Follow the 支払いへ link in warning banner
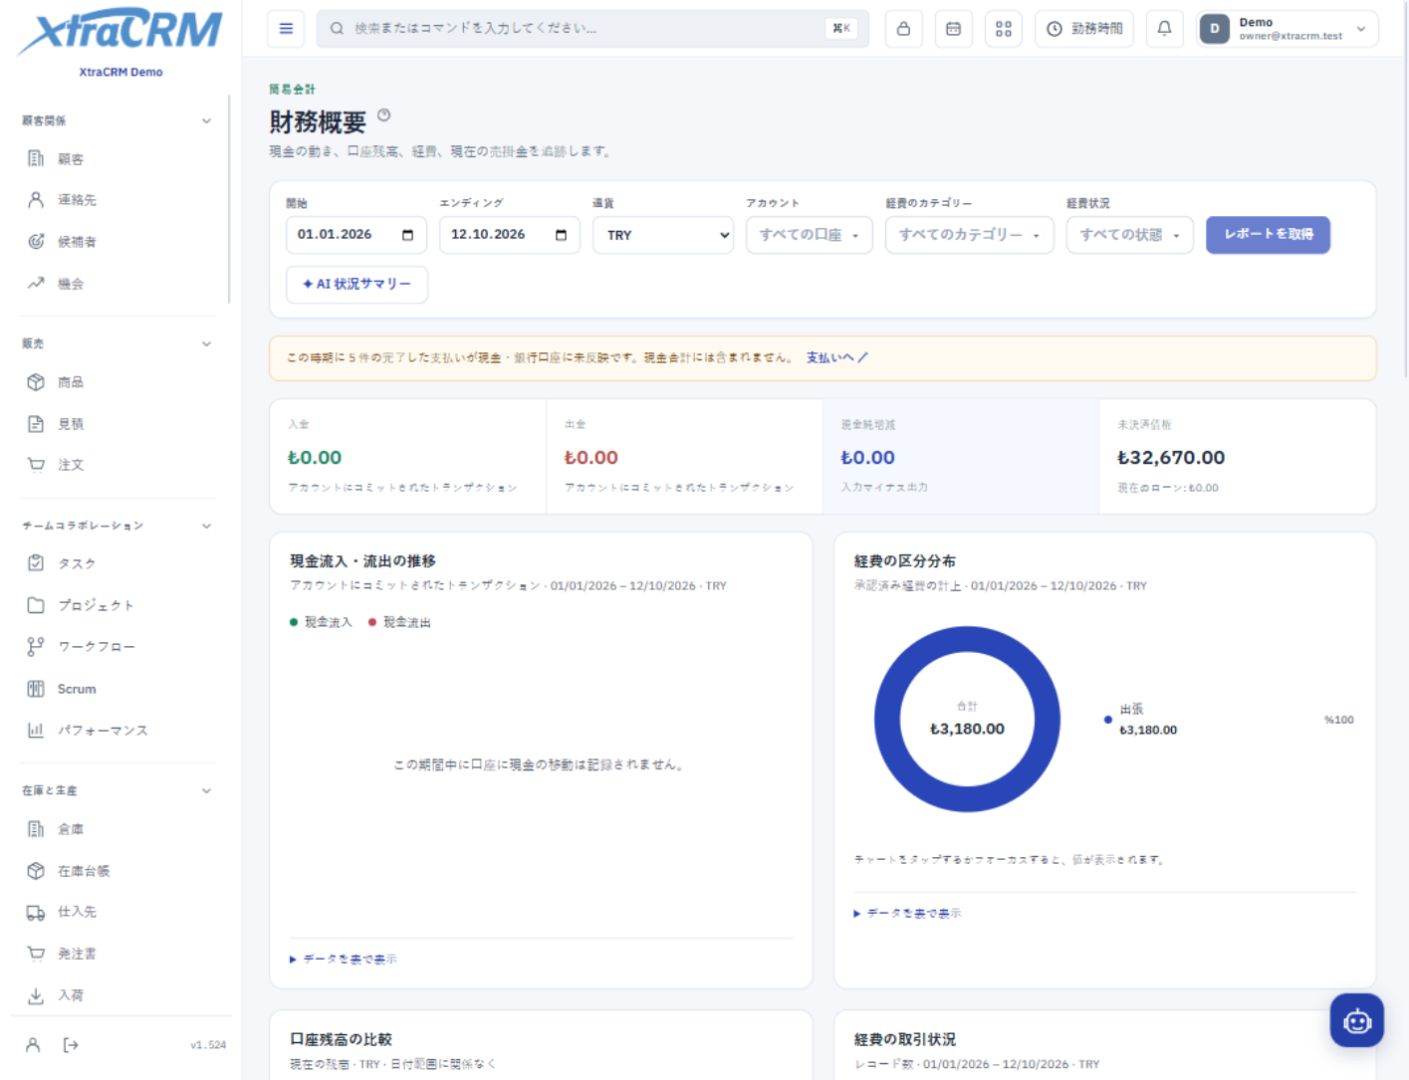The height and width of the screenshot is (1080, 1409). (837, 358)
